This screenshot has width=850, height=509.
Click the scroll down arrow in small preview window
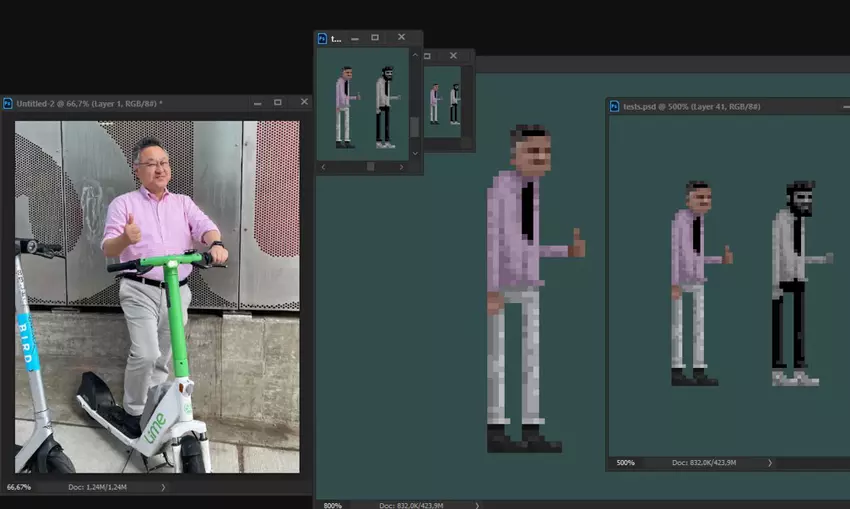pyautogui.click(x=415, y=153)
